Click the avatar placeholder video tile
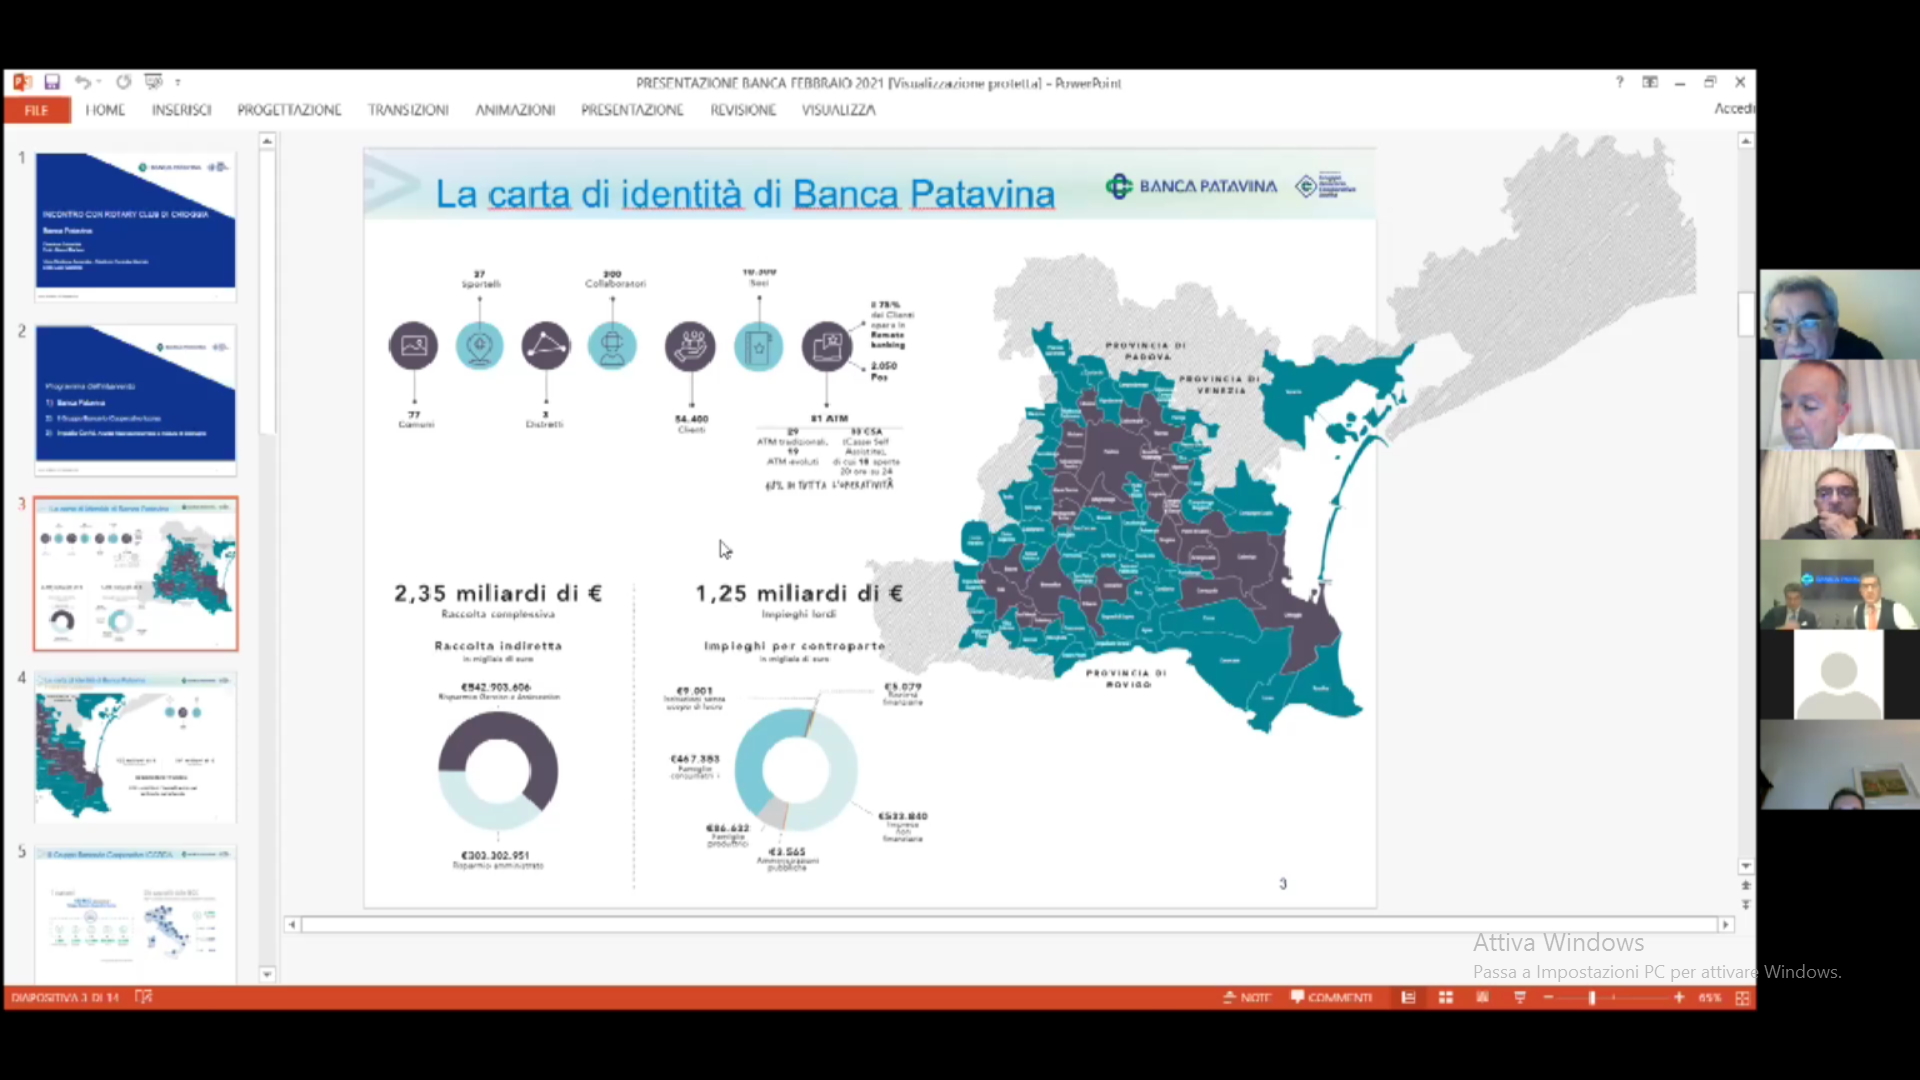The height and width of the screenshot is (1080, 1920). pyautogui.click(x=1839, y=674)
